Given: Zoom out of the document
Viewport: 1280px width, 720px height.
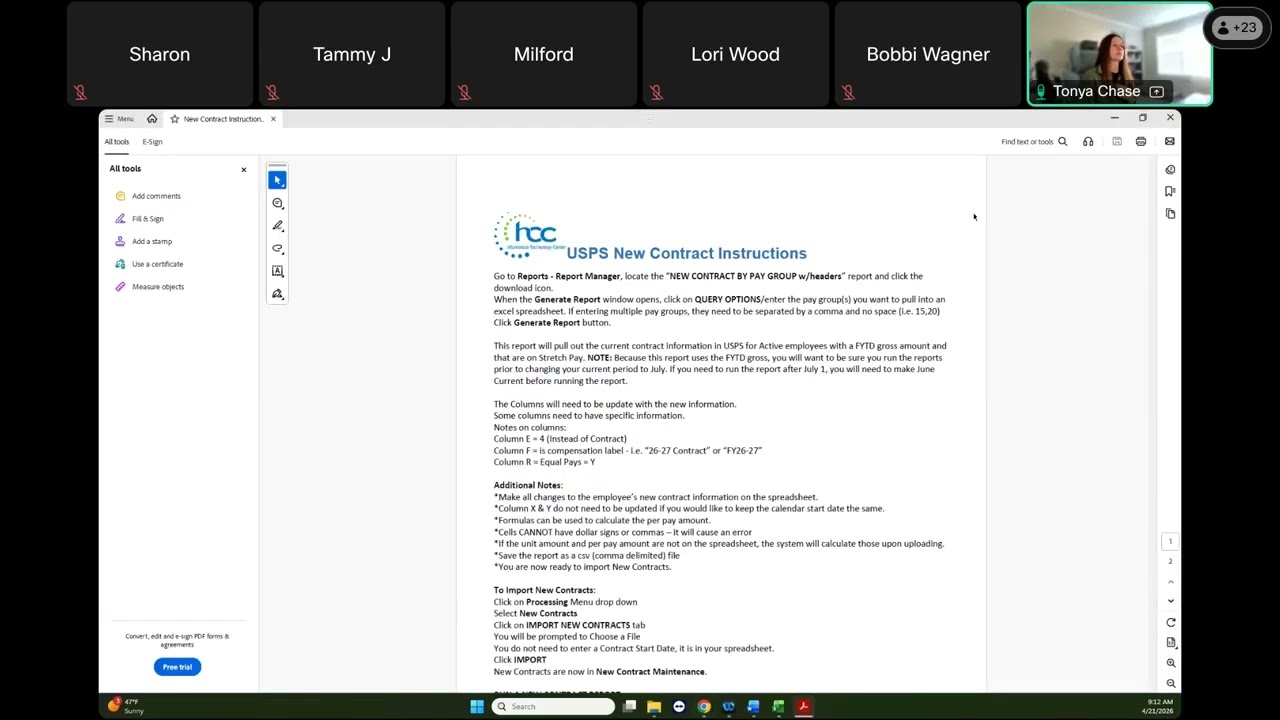Looking at the screenshot, I should 1171,684.
